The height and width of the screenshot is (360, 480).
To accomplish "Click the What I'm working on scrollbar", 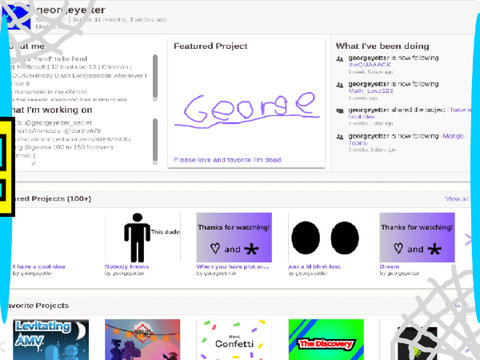I will click(155, 141).
